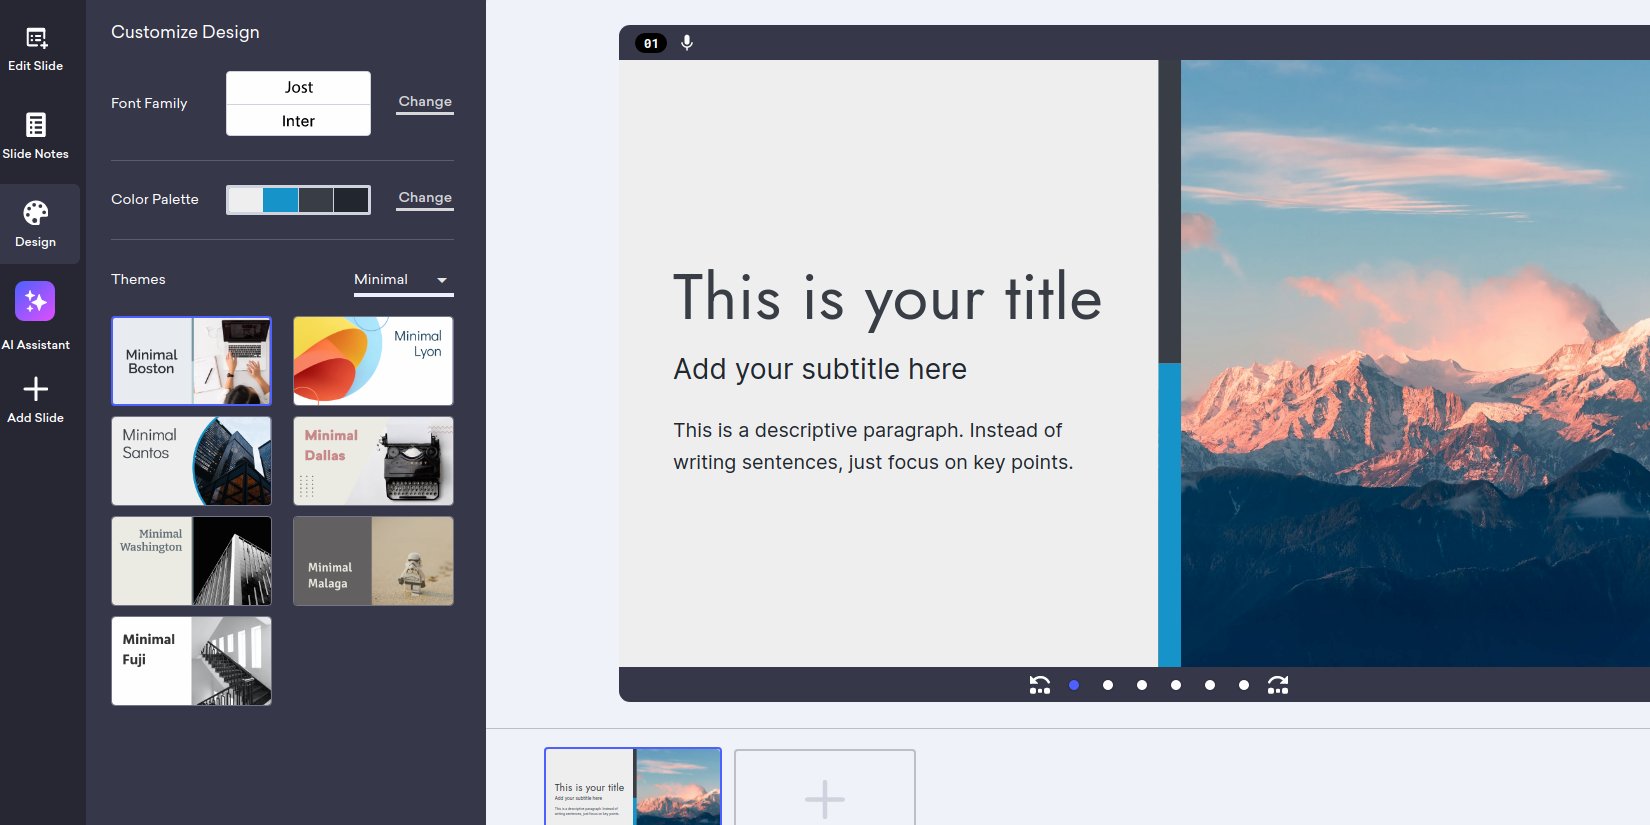Click Change next to Font Family

coord(425,102)
